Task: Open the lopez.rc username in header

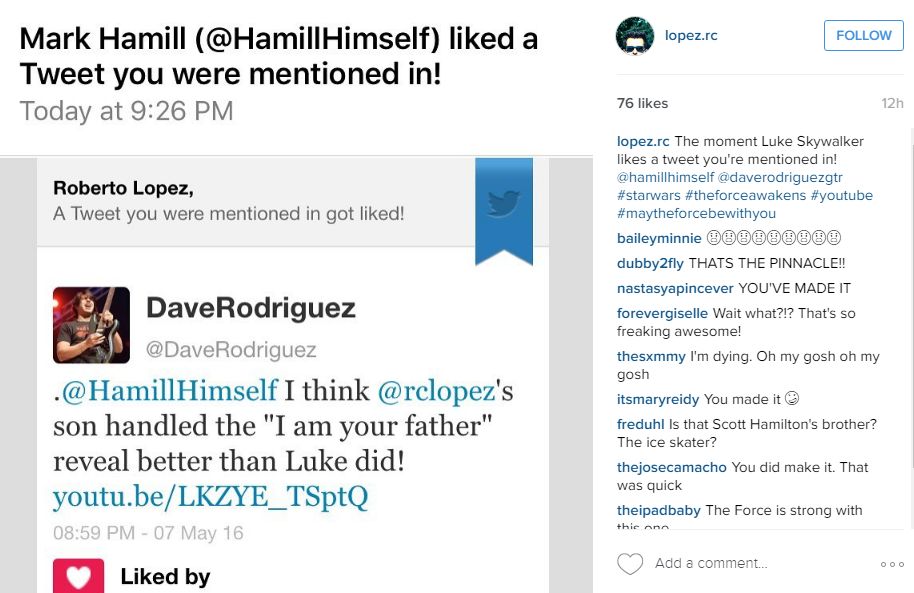Action: (691, 36)
